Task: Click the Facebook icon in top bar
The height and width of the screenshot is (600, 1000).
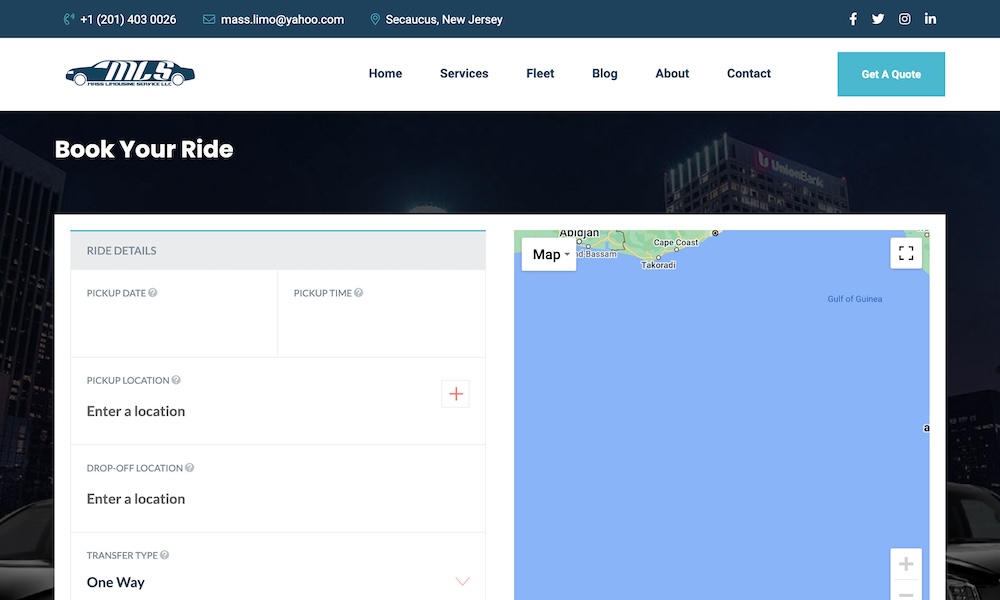Action: (853, 19)
